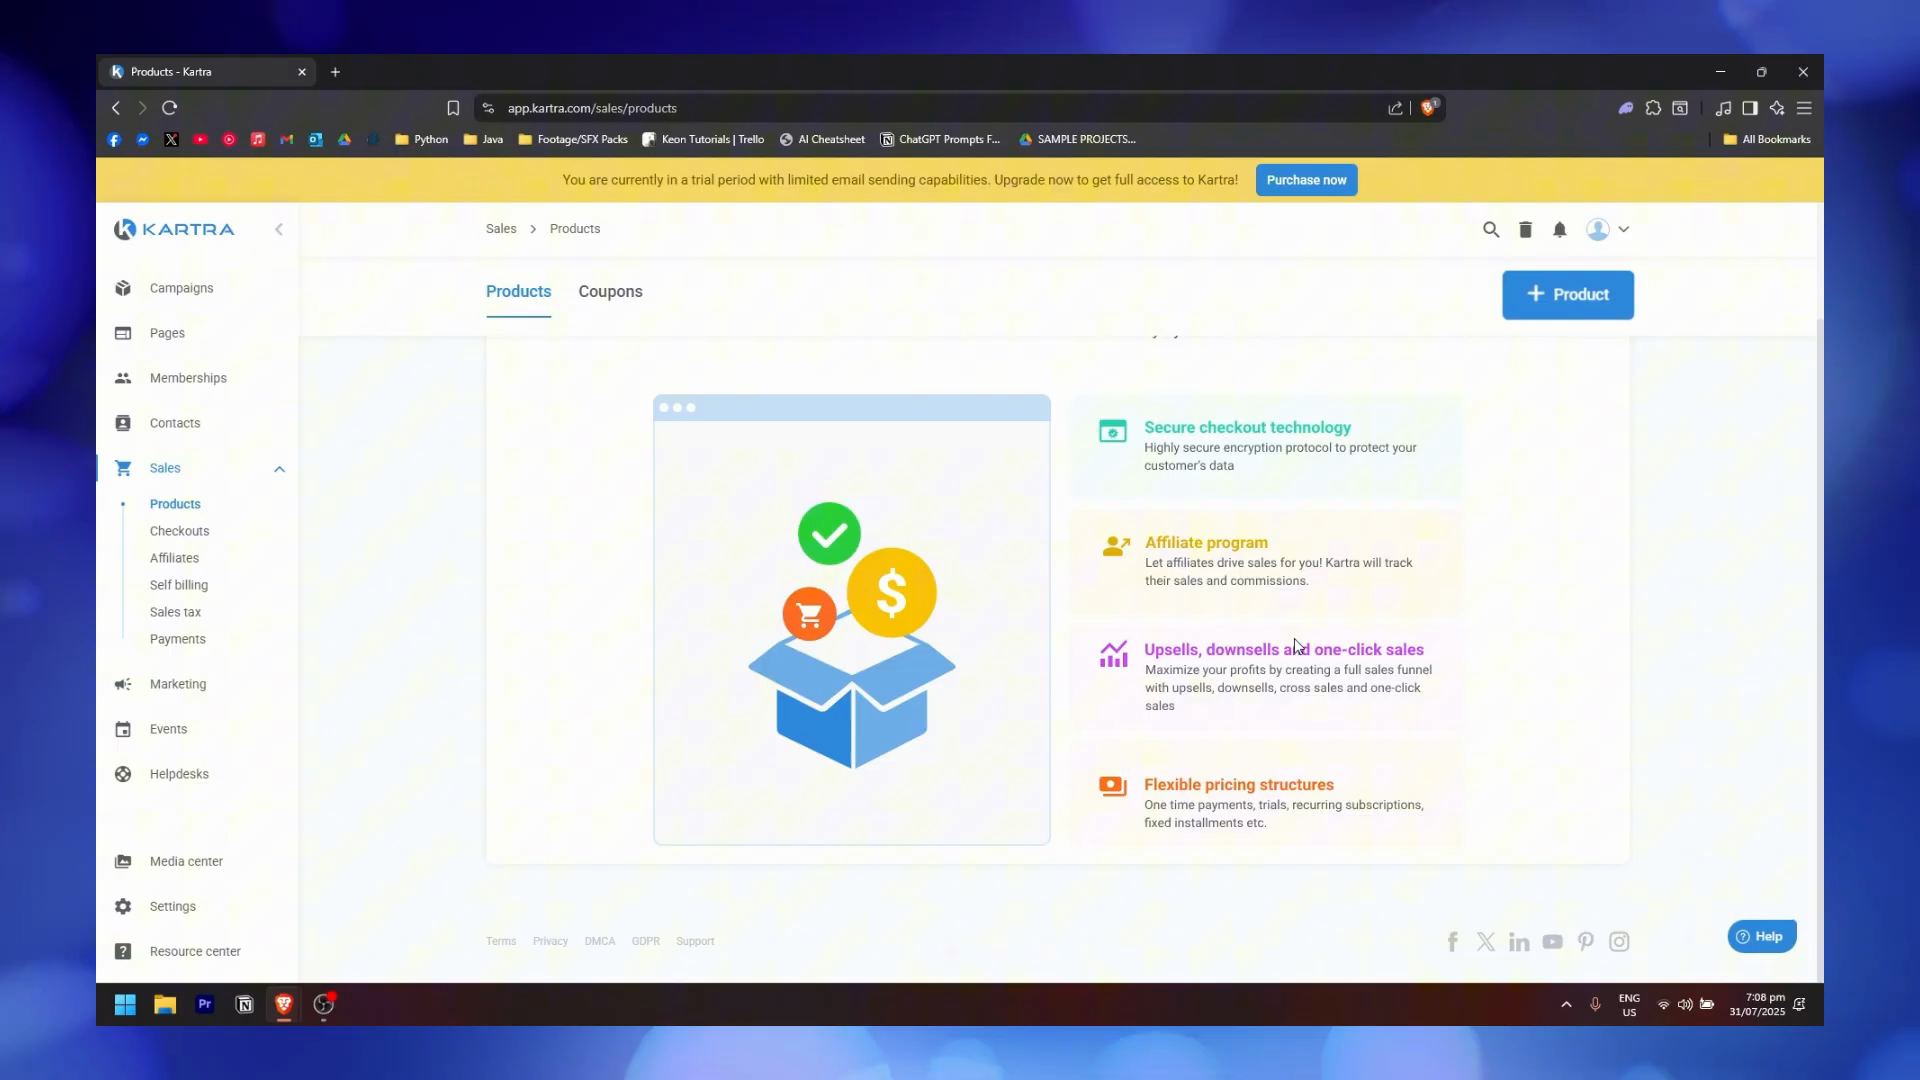Open Kartra's X footer icon
1920x1080 pixels.
tap(1486, 942)
